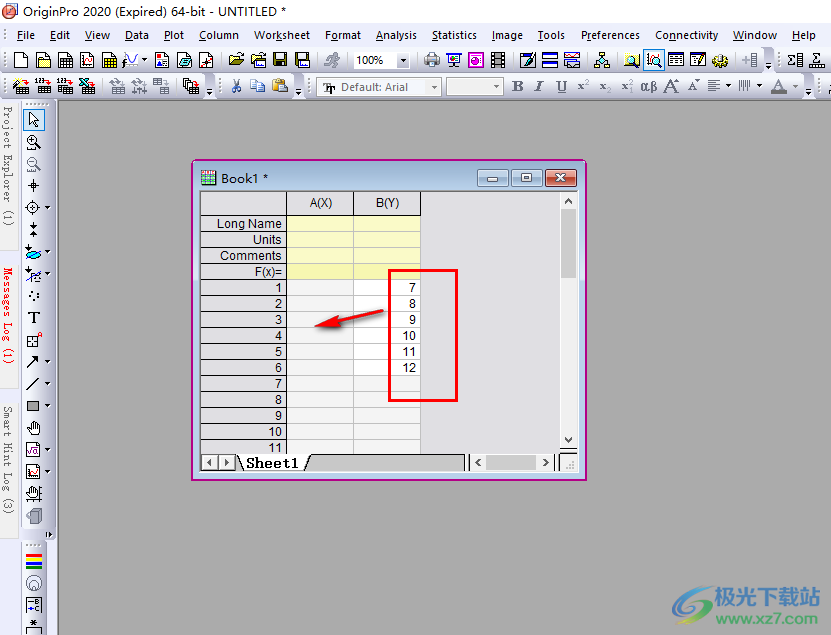The width and height of the screenshot is (831, 635).
Task: Create a new matrix window
Action: [109, 60]
